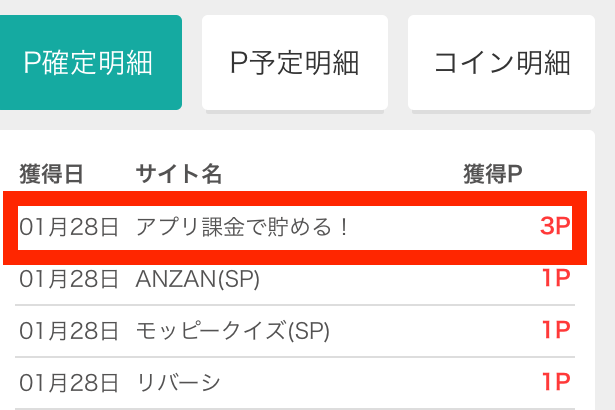Select the ANZAN(SP) site name
Screen dimensions: 615x410
(197, 279)
